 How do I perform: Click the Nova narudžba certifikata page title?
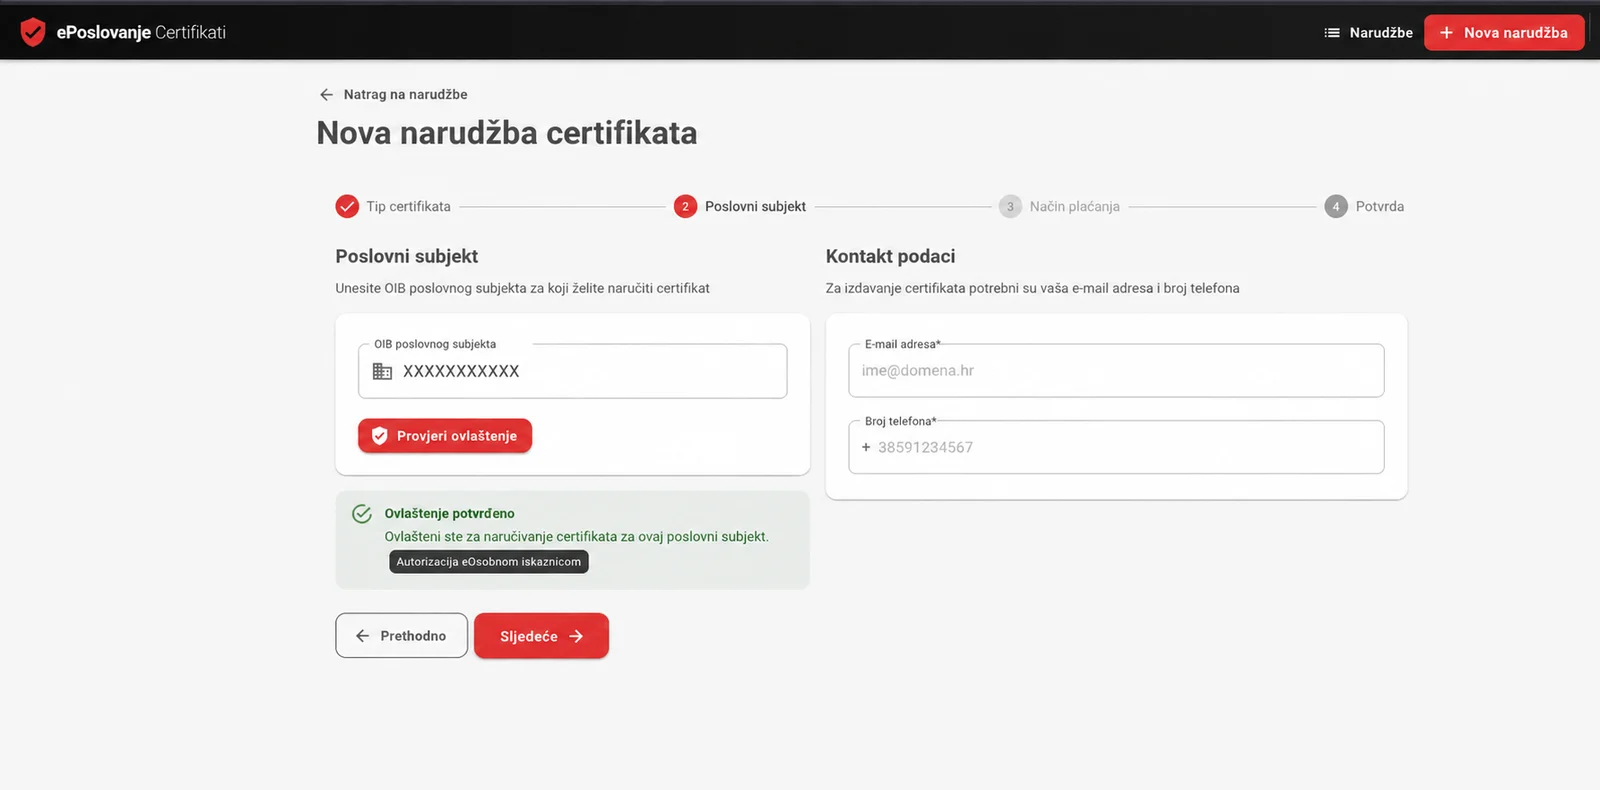point(507,133)
